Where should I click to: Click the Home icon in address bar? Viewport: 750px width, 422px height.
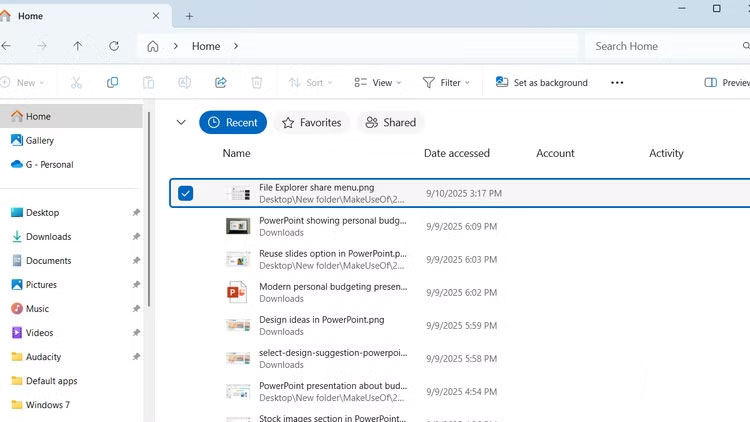153,46
